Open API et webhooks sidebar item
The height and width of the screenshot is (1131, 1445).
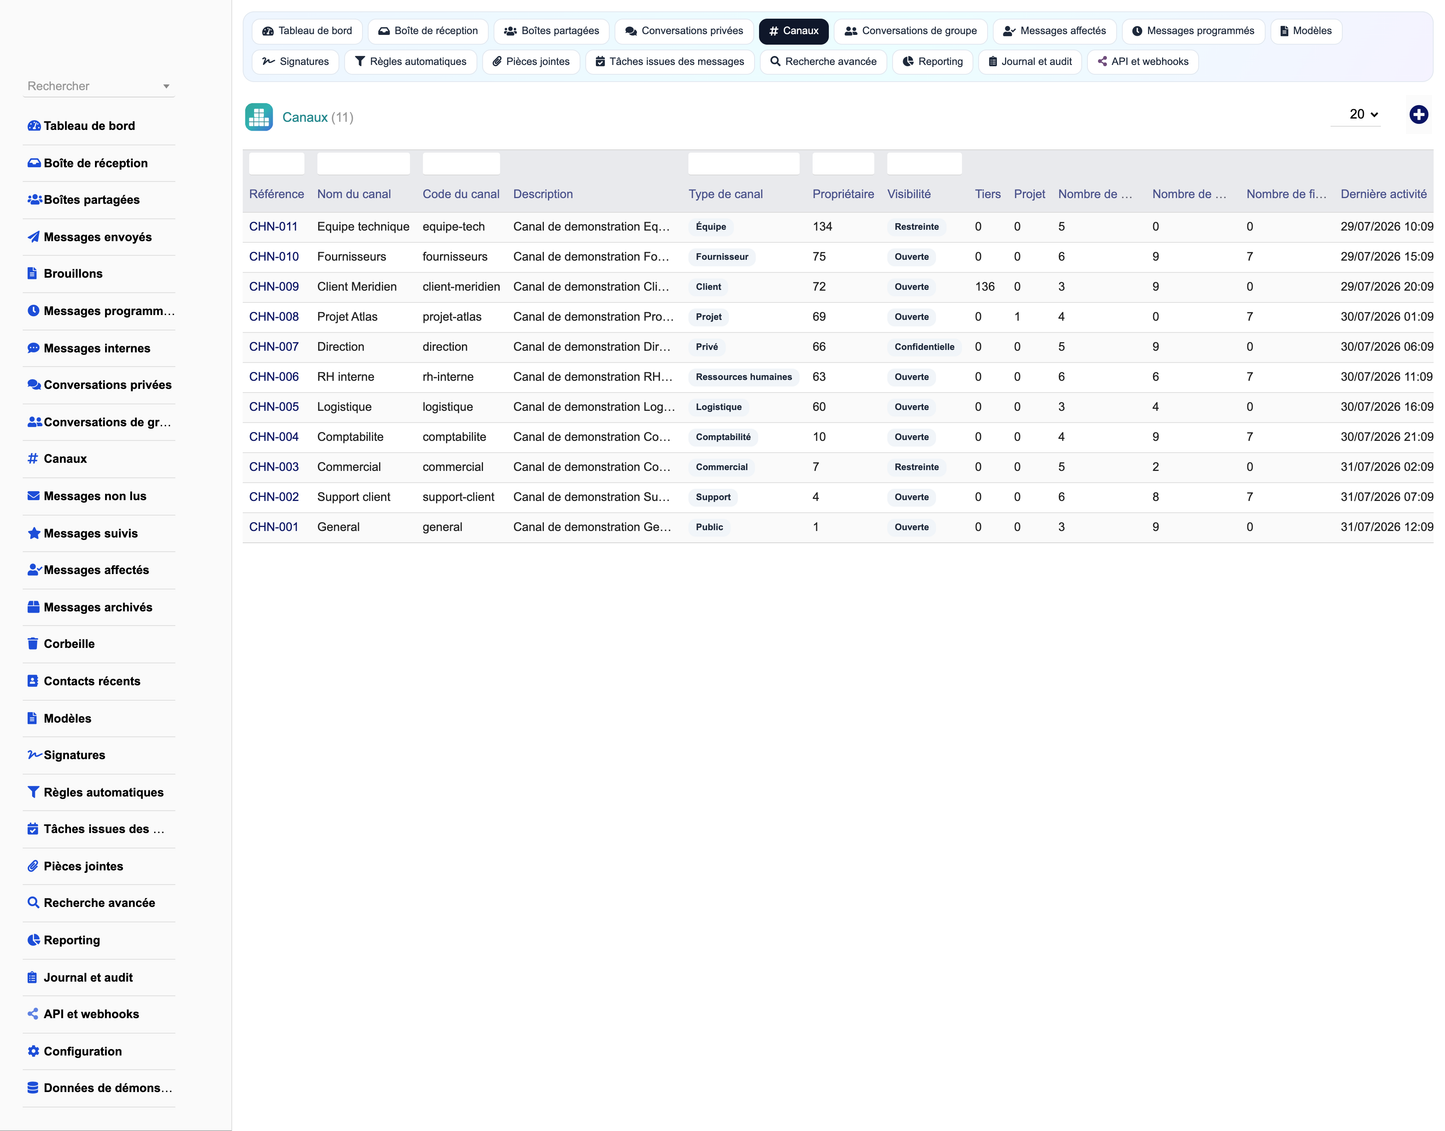click(x=99, y=1014)
